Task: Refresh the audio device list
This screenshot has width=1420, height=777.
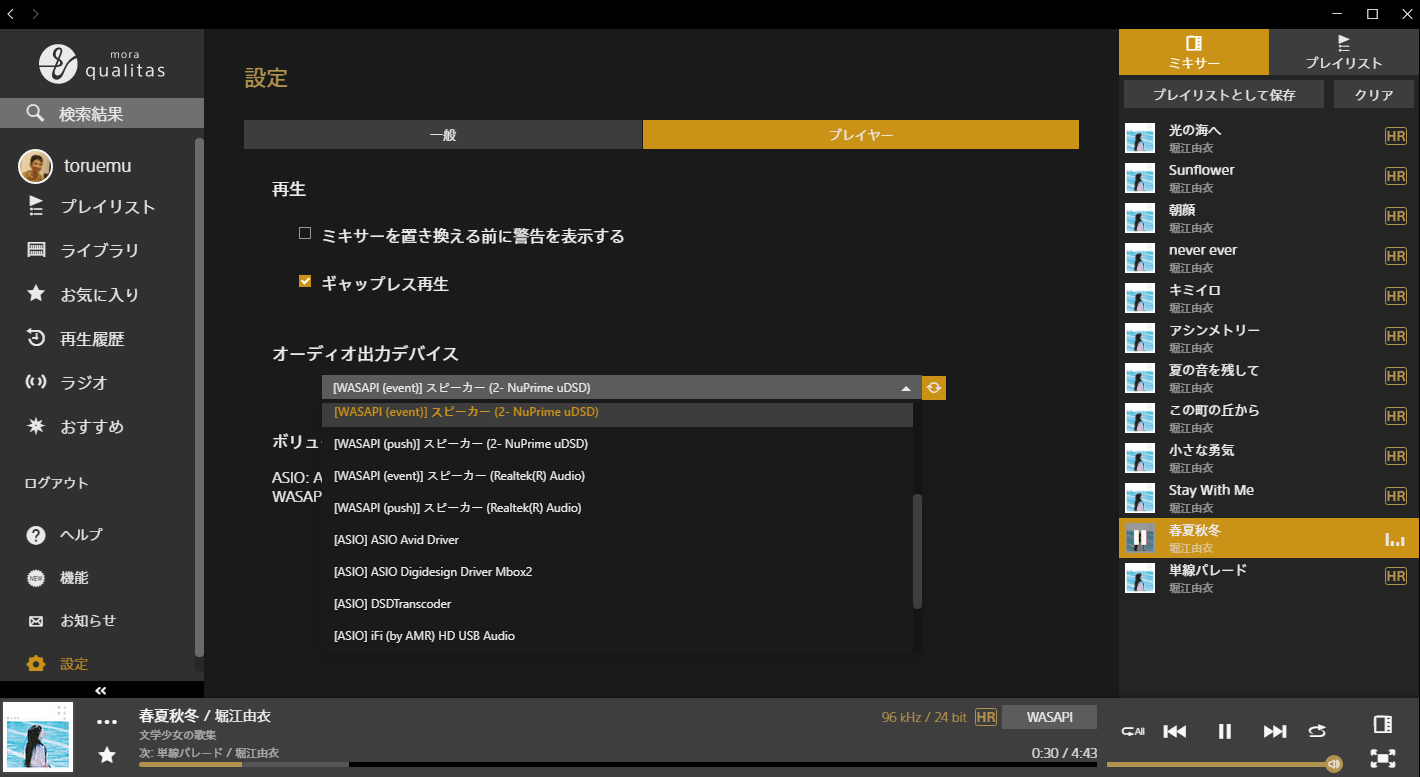Action: tap(934, 388)
